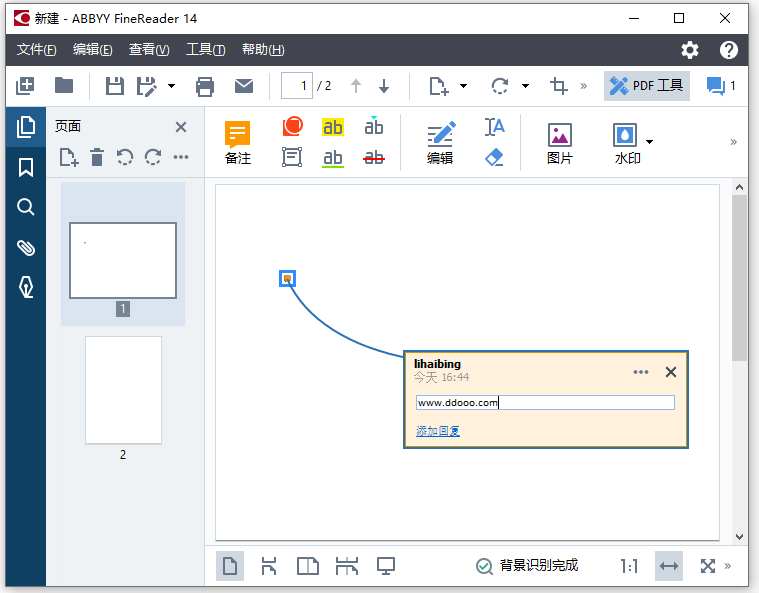Show Pages panel in left sidebar
Viewport: 759px width, 593px height.
[26, 127]
